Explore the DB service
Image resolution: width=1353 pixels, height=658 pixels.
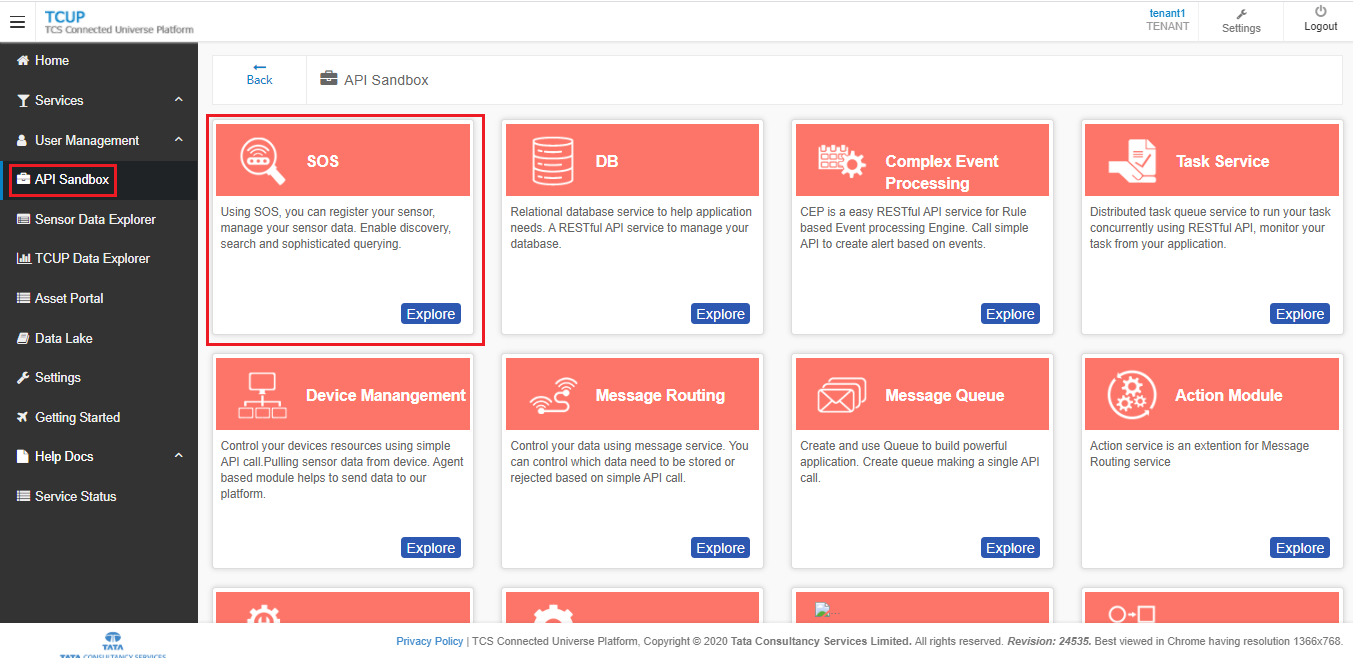click(720, 314)
